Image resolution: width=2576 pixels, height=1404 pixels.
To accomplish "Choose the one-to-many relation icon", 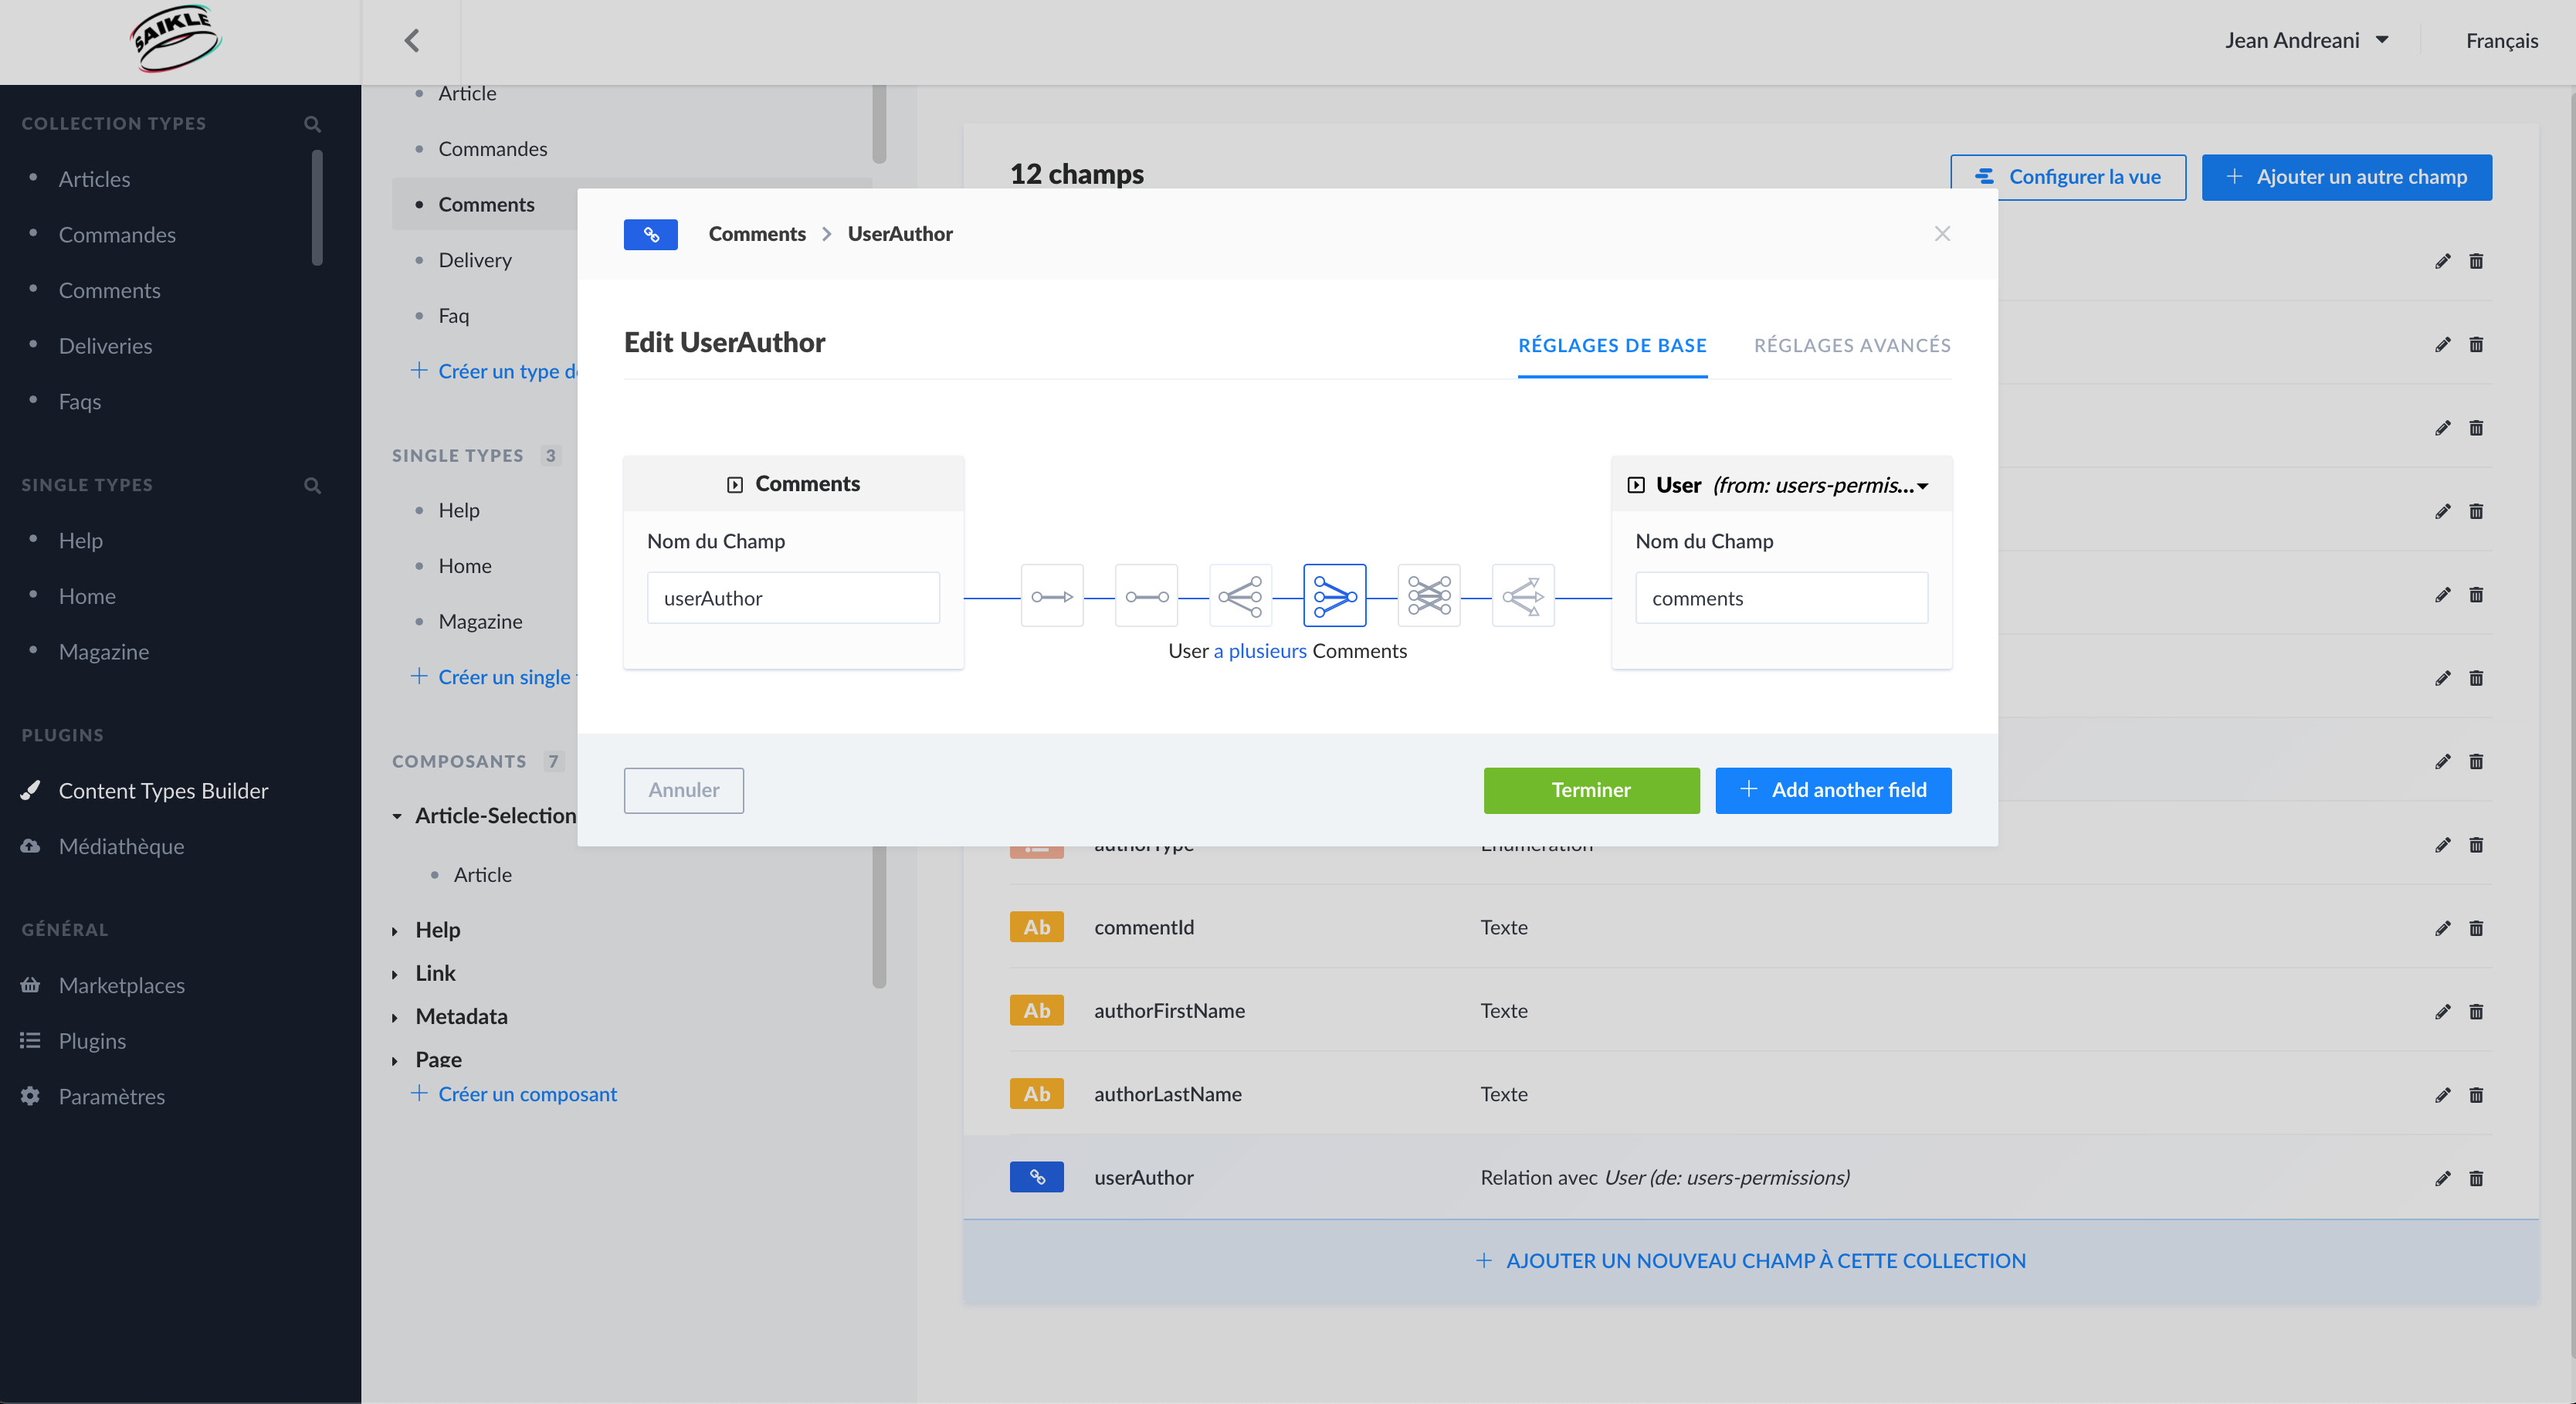I will click(1240, 597).
